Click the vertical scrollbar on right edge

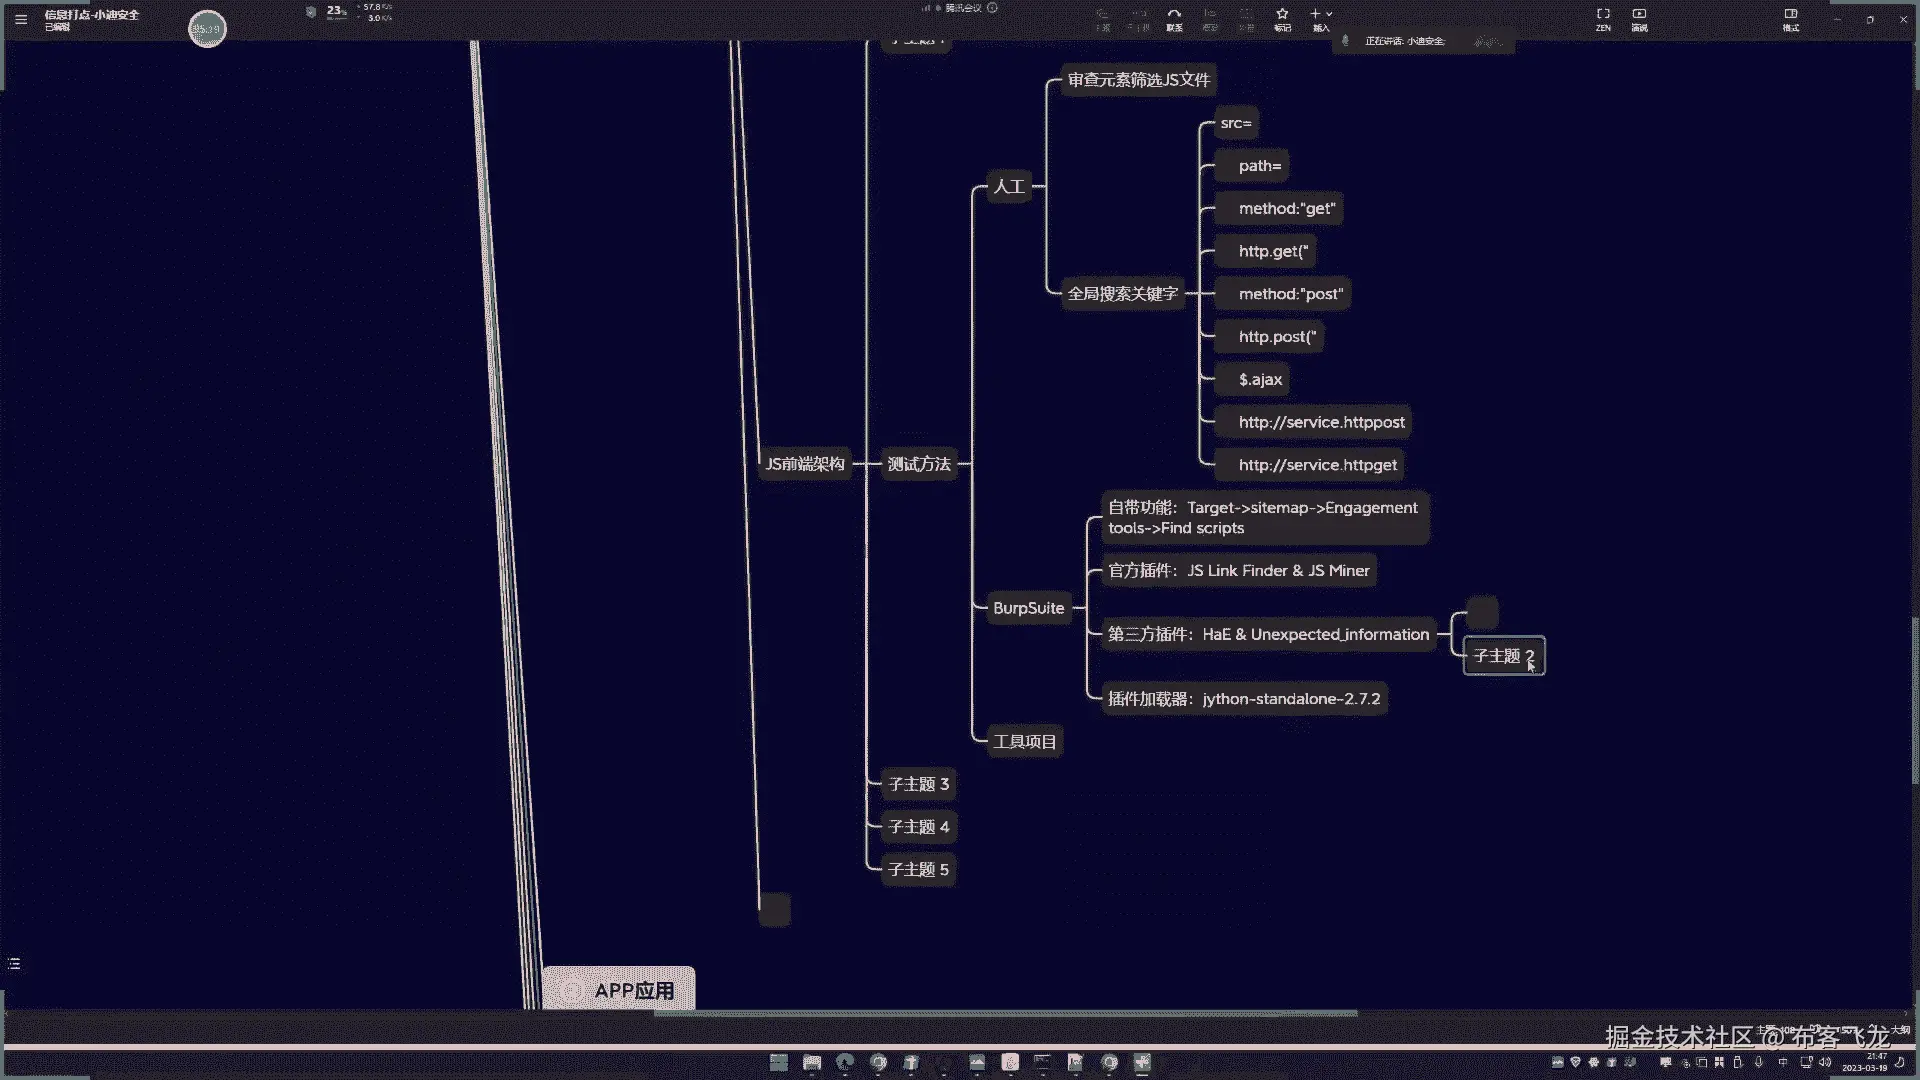[1914, 700]
